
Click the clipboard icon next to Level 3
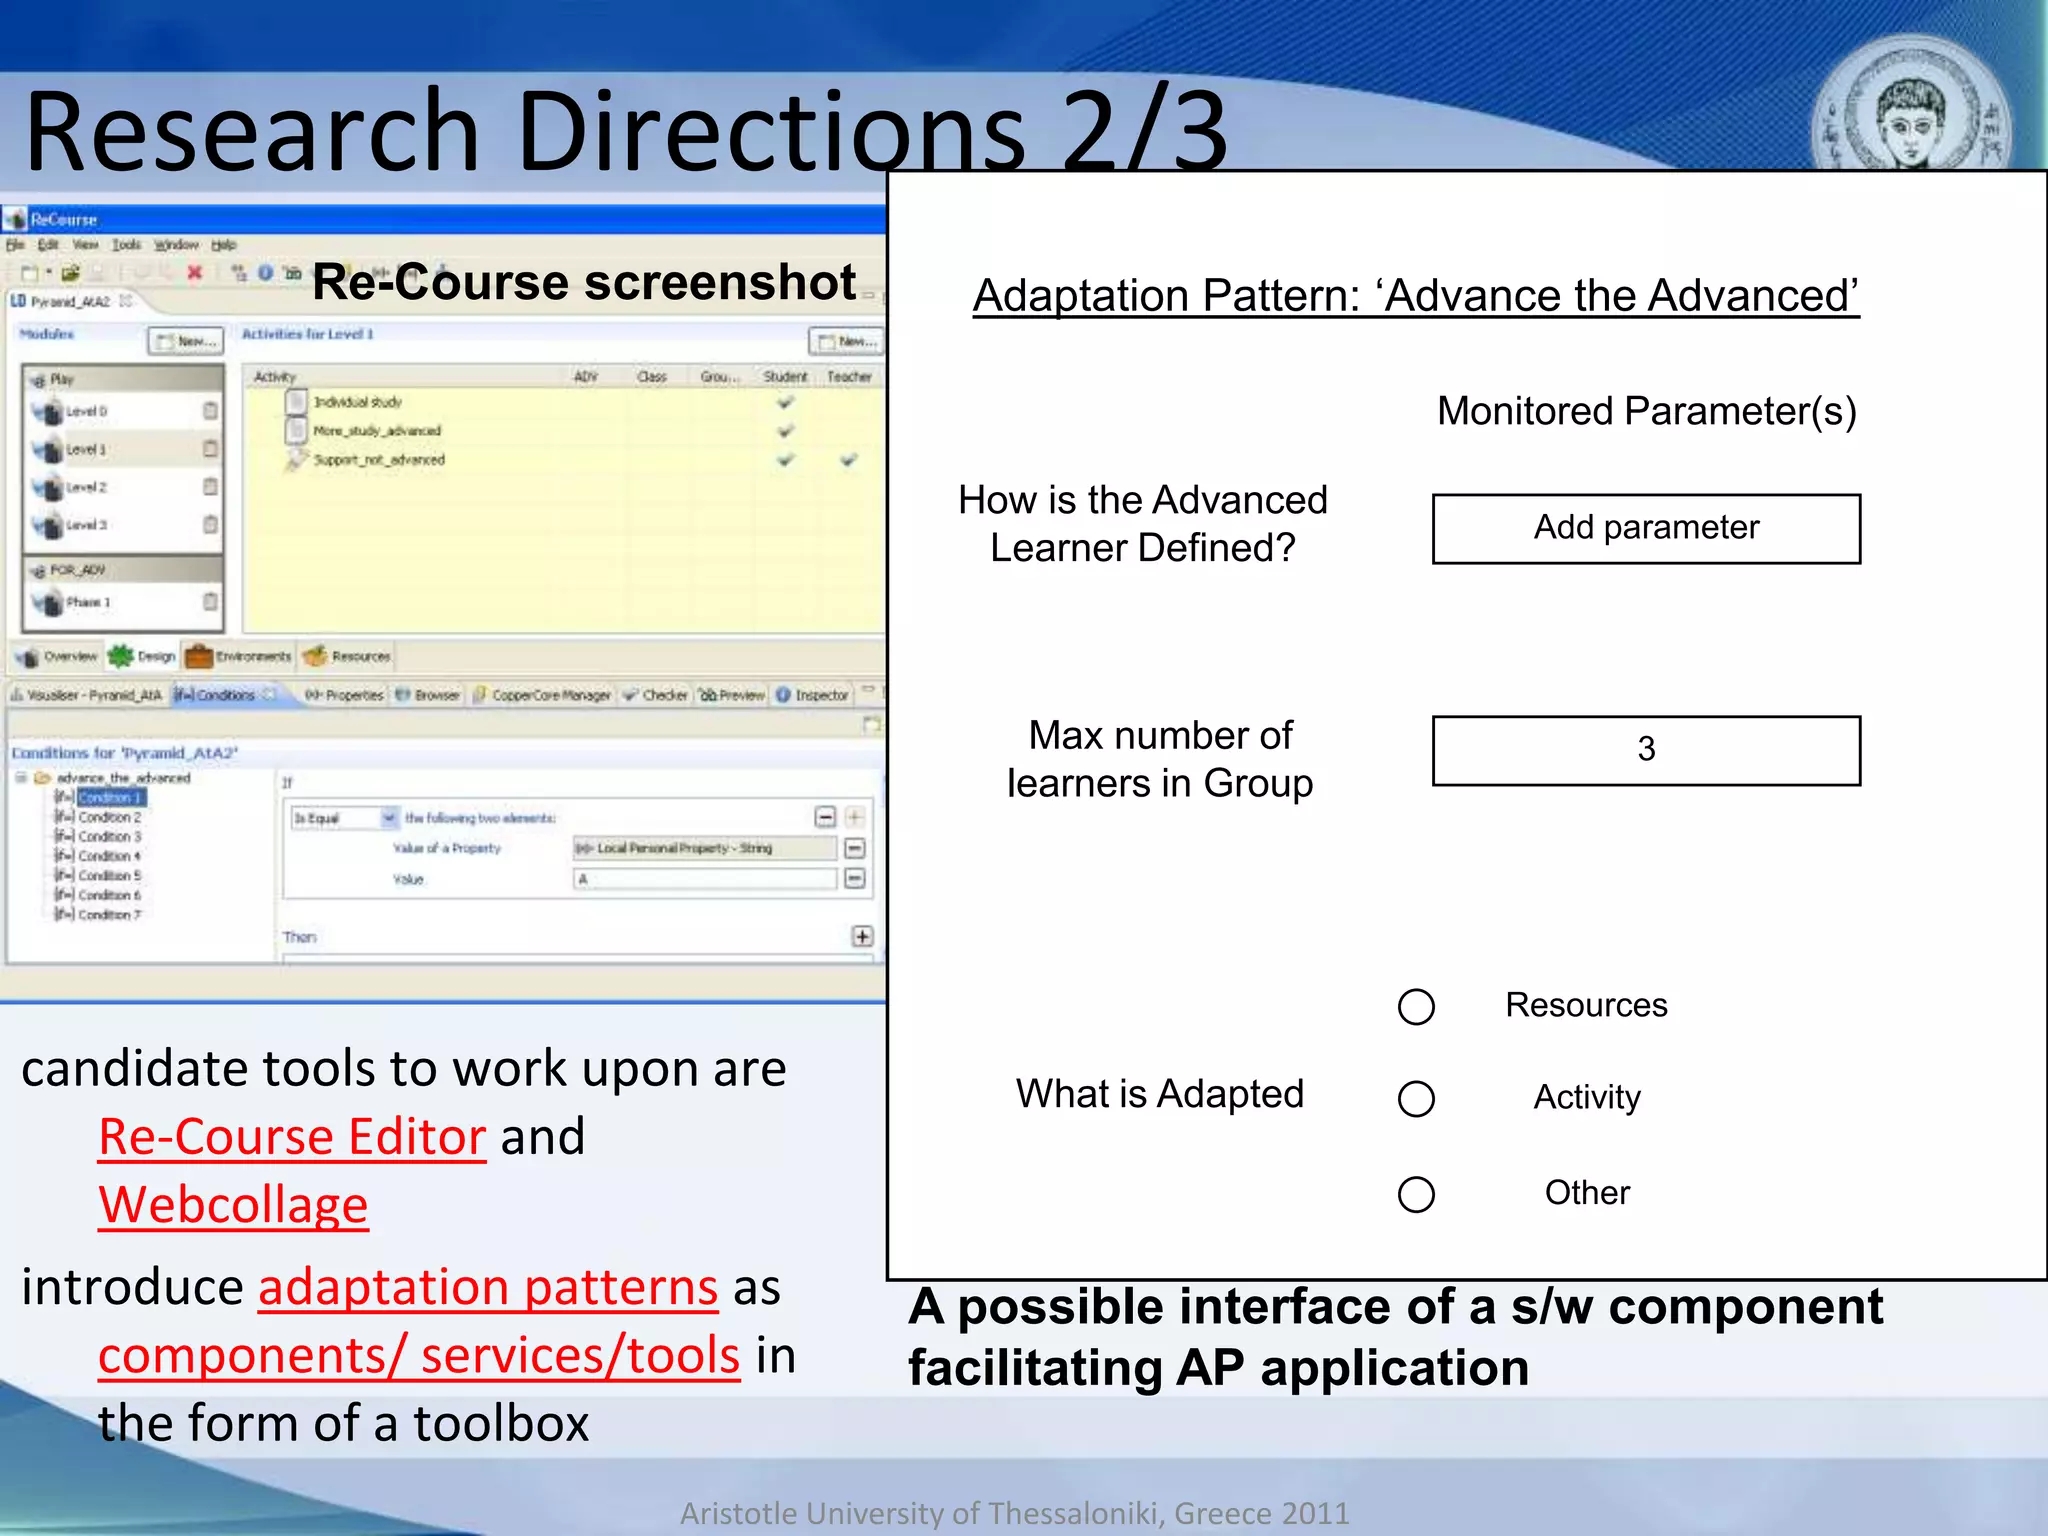(210, 524)
